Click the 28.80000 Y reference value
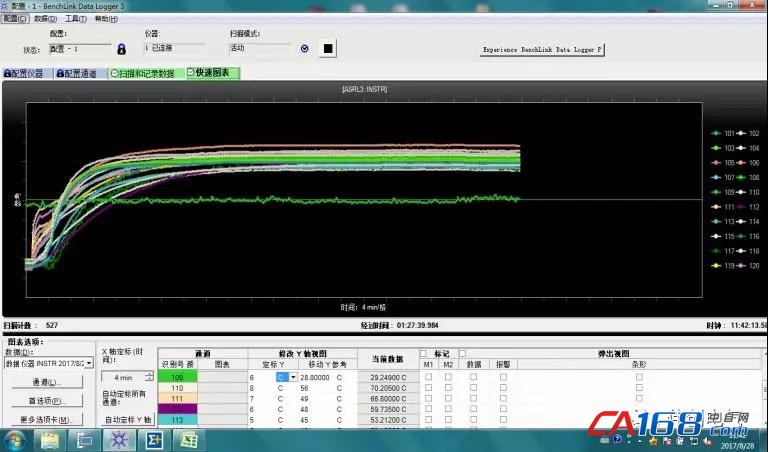The width and height of the screenshot is (768, 452). [314, 378]
